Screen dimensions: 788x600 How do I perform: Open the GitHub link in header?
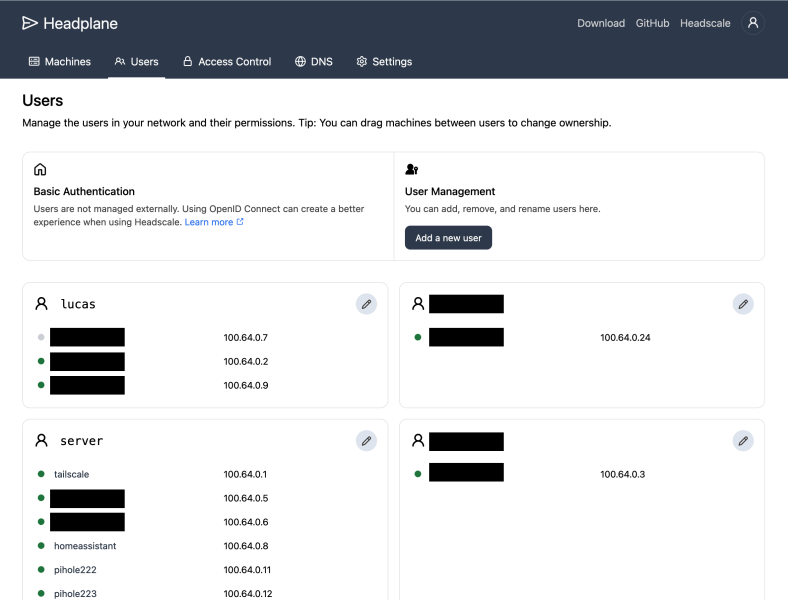pyautogui.click(x=652, y=23)
